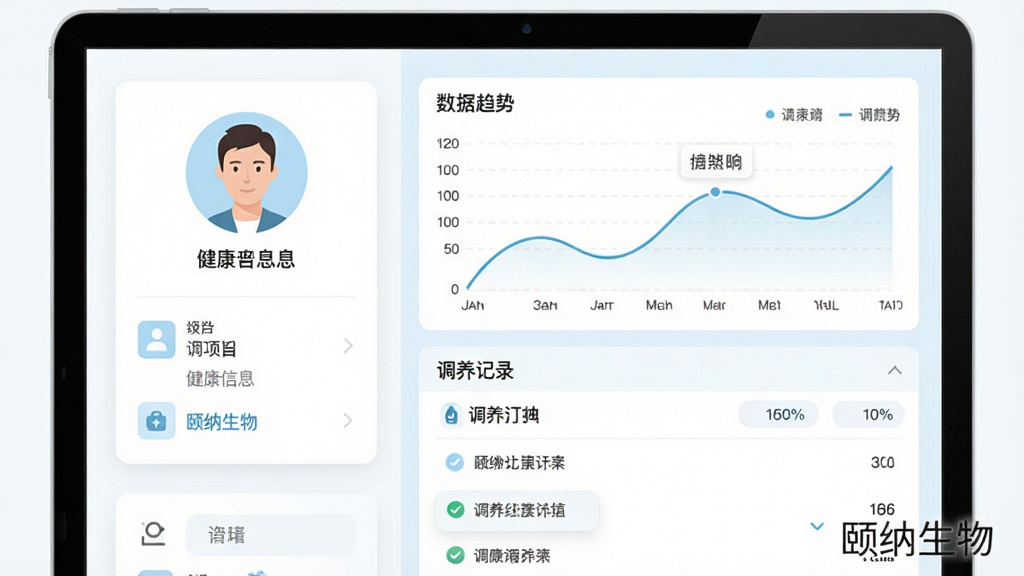Select the 160% pill
The image size is (1024, 576).
778,415
